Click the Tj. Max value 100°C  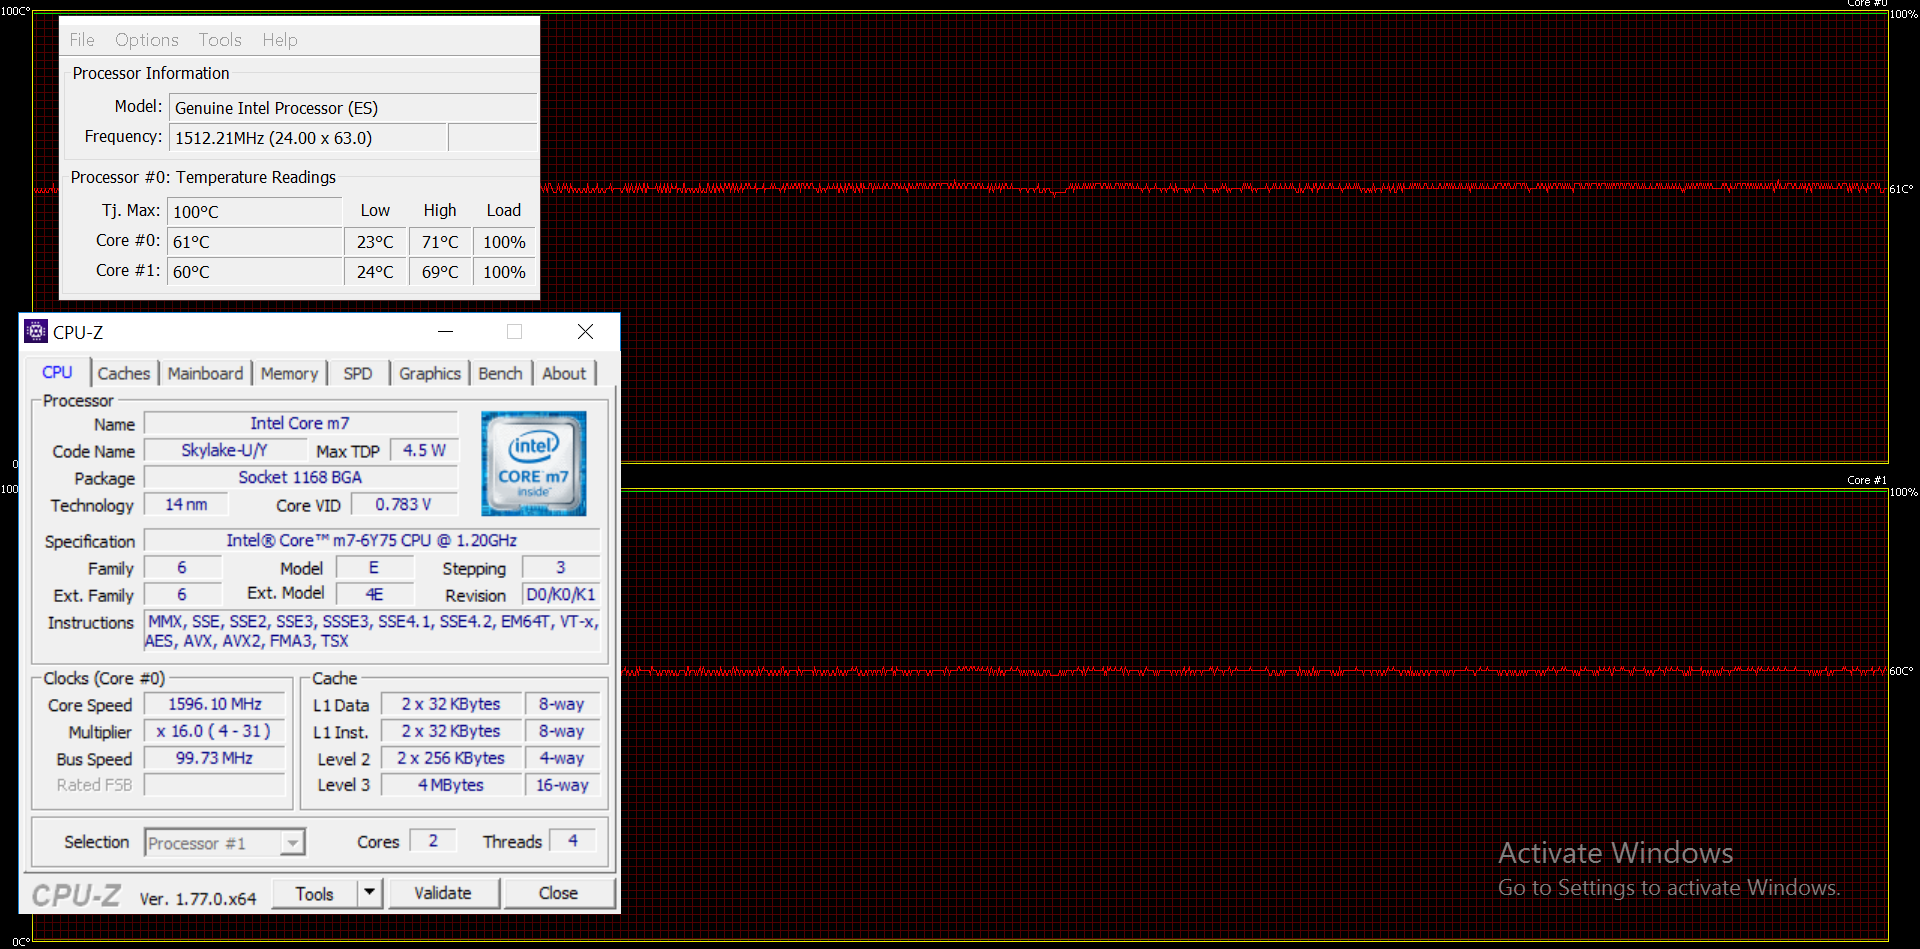point(255,212)
